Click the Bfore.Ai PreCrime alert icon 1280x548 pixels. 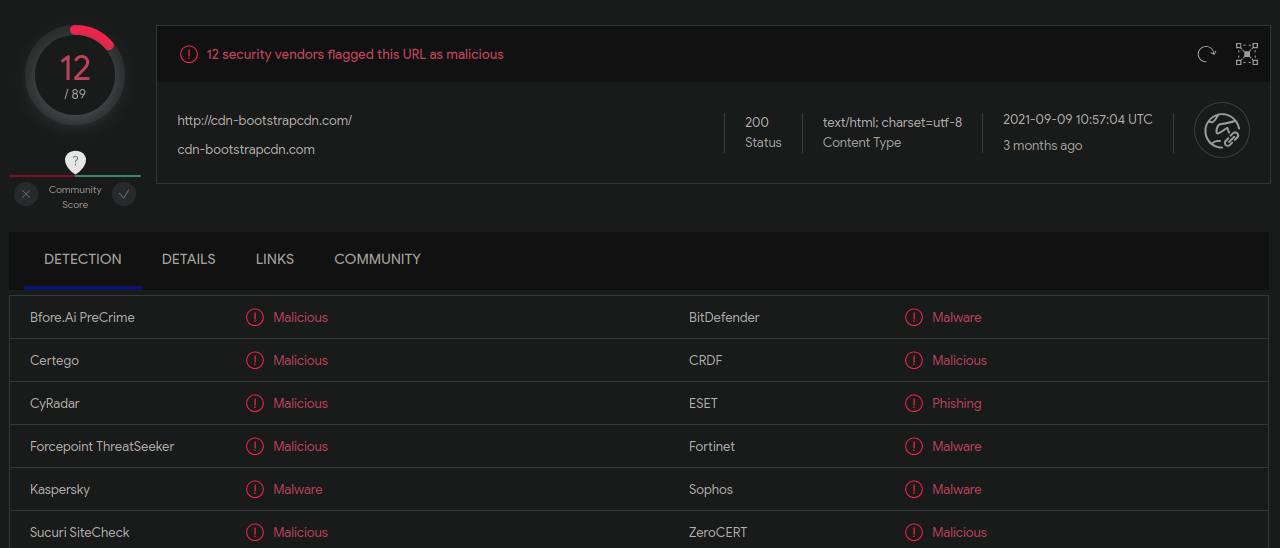point(255,317)
